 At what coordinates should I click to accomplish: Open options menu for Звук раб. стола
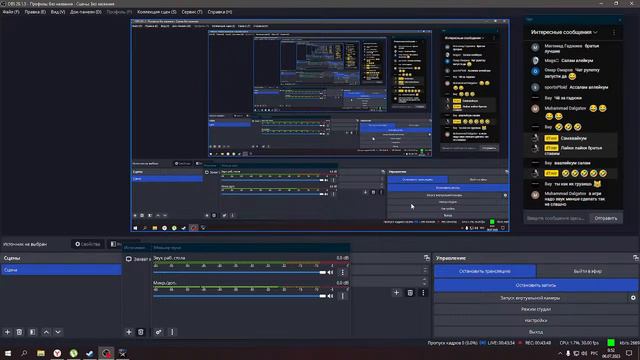[x=342, y=272]
